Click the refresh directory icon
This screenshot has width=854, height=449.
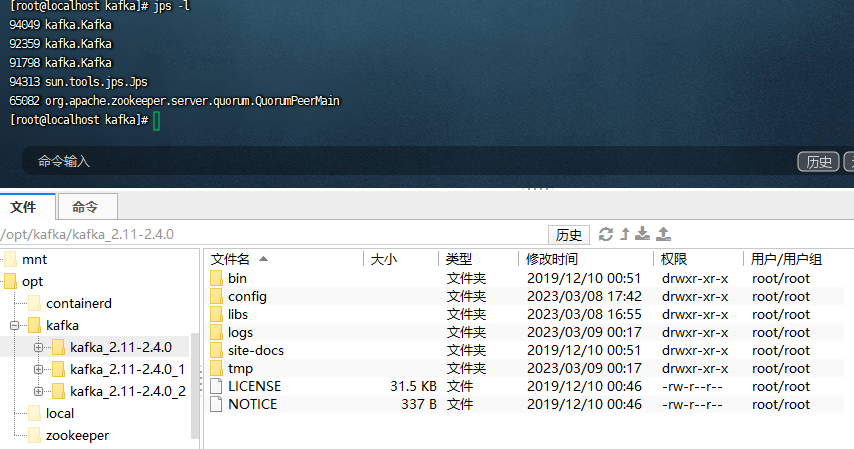point(606,234)
